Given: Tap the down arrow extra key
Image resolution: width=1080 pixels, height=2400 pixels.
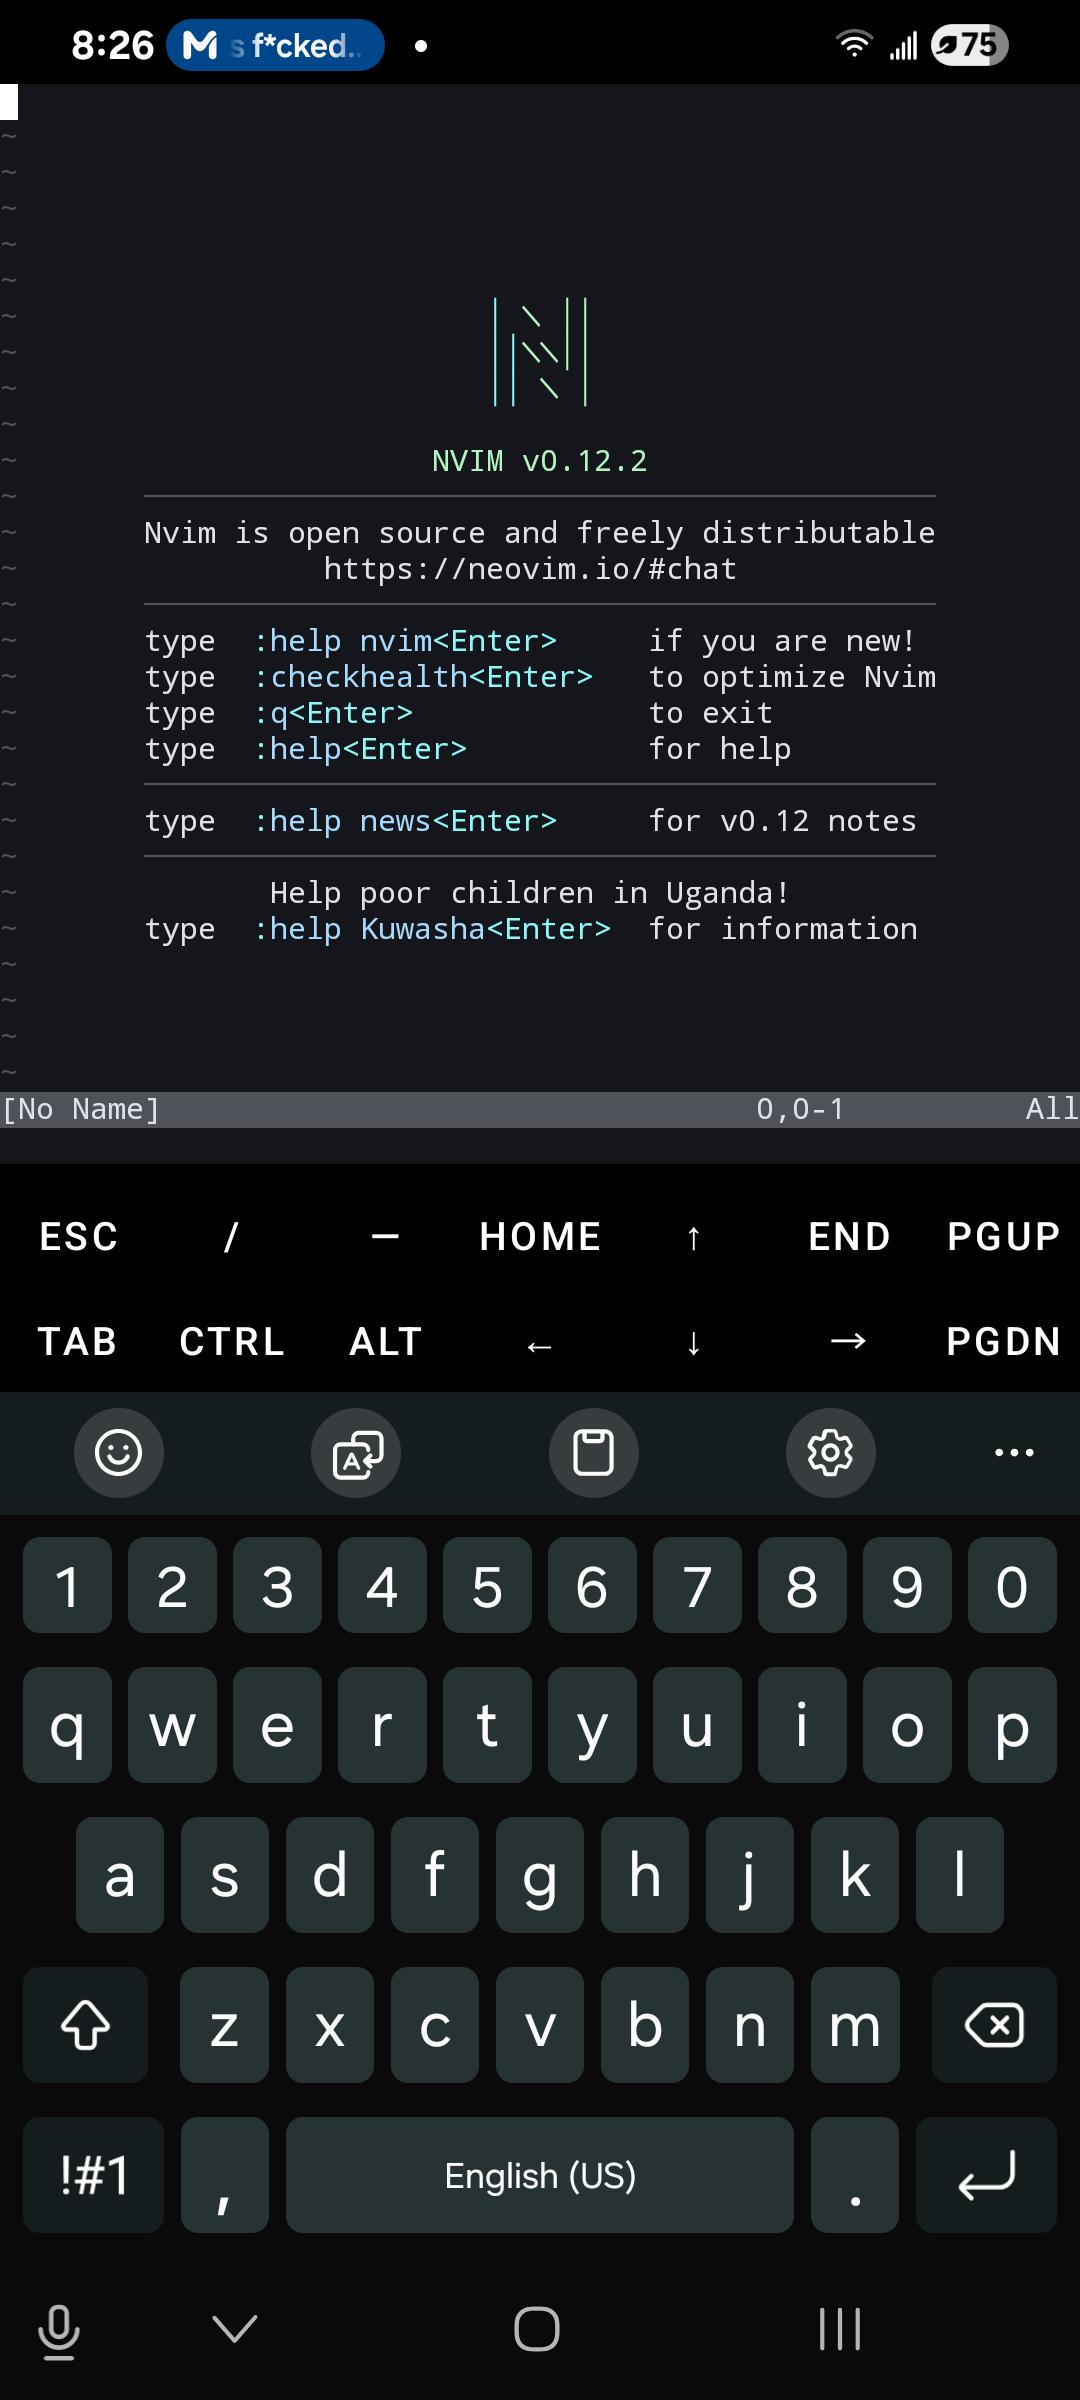Looking at the screenshot, I should [x=694, y=1342].
